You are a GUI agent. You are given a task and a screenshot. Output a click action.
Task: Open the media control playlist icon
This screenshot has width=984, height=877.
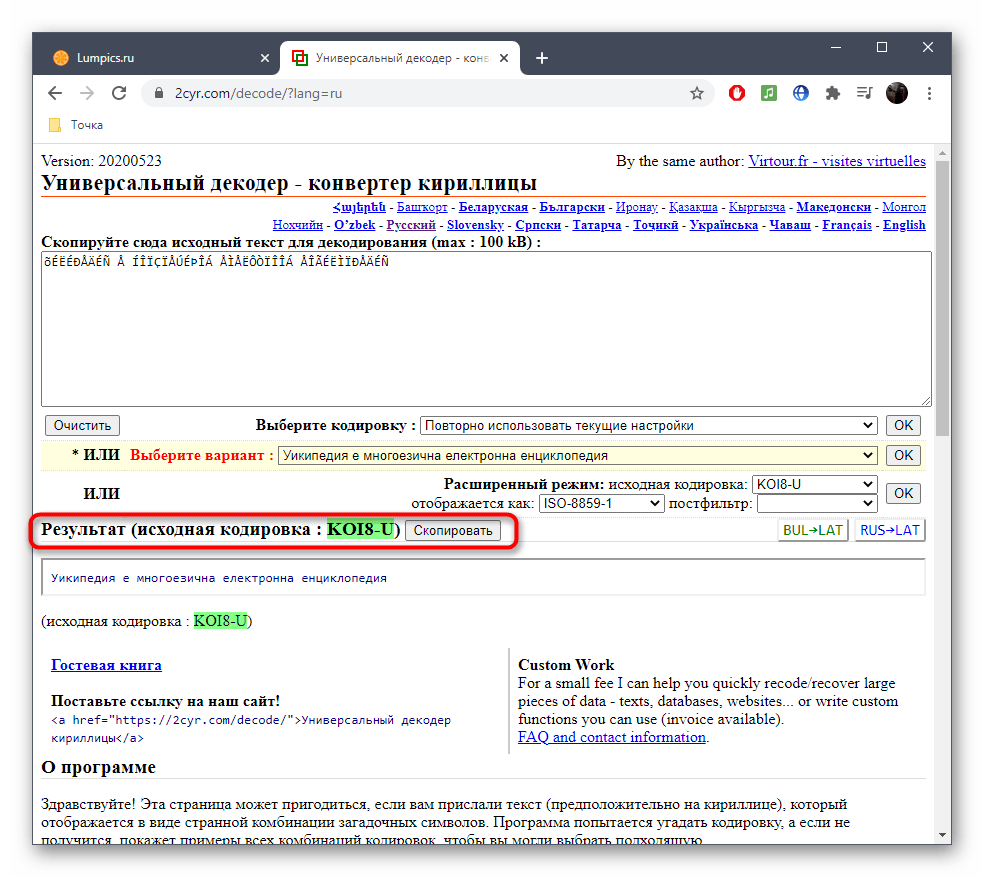[865, 94]
